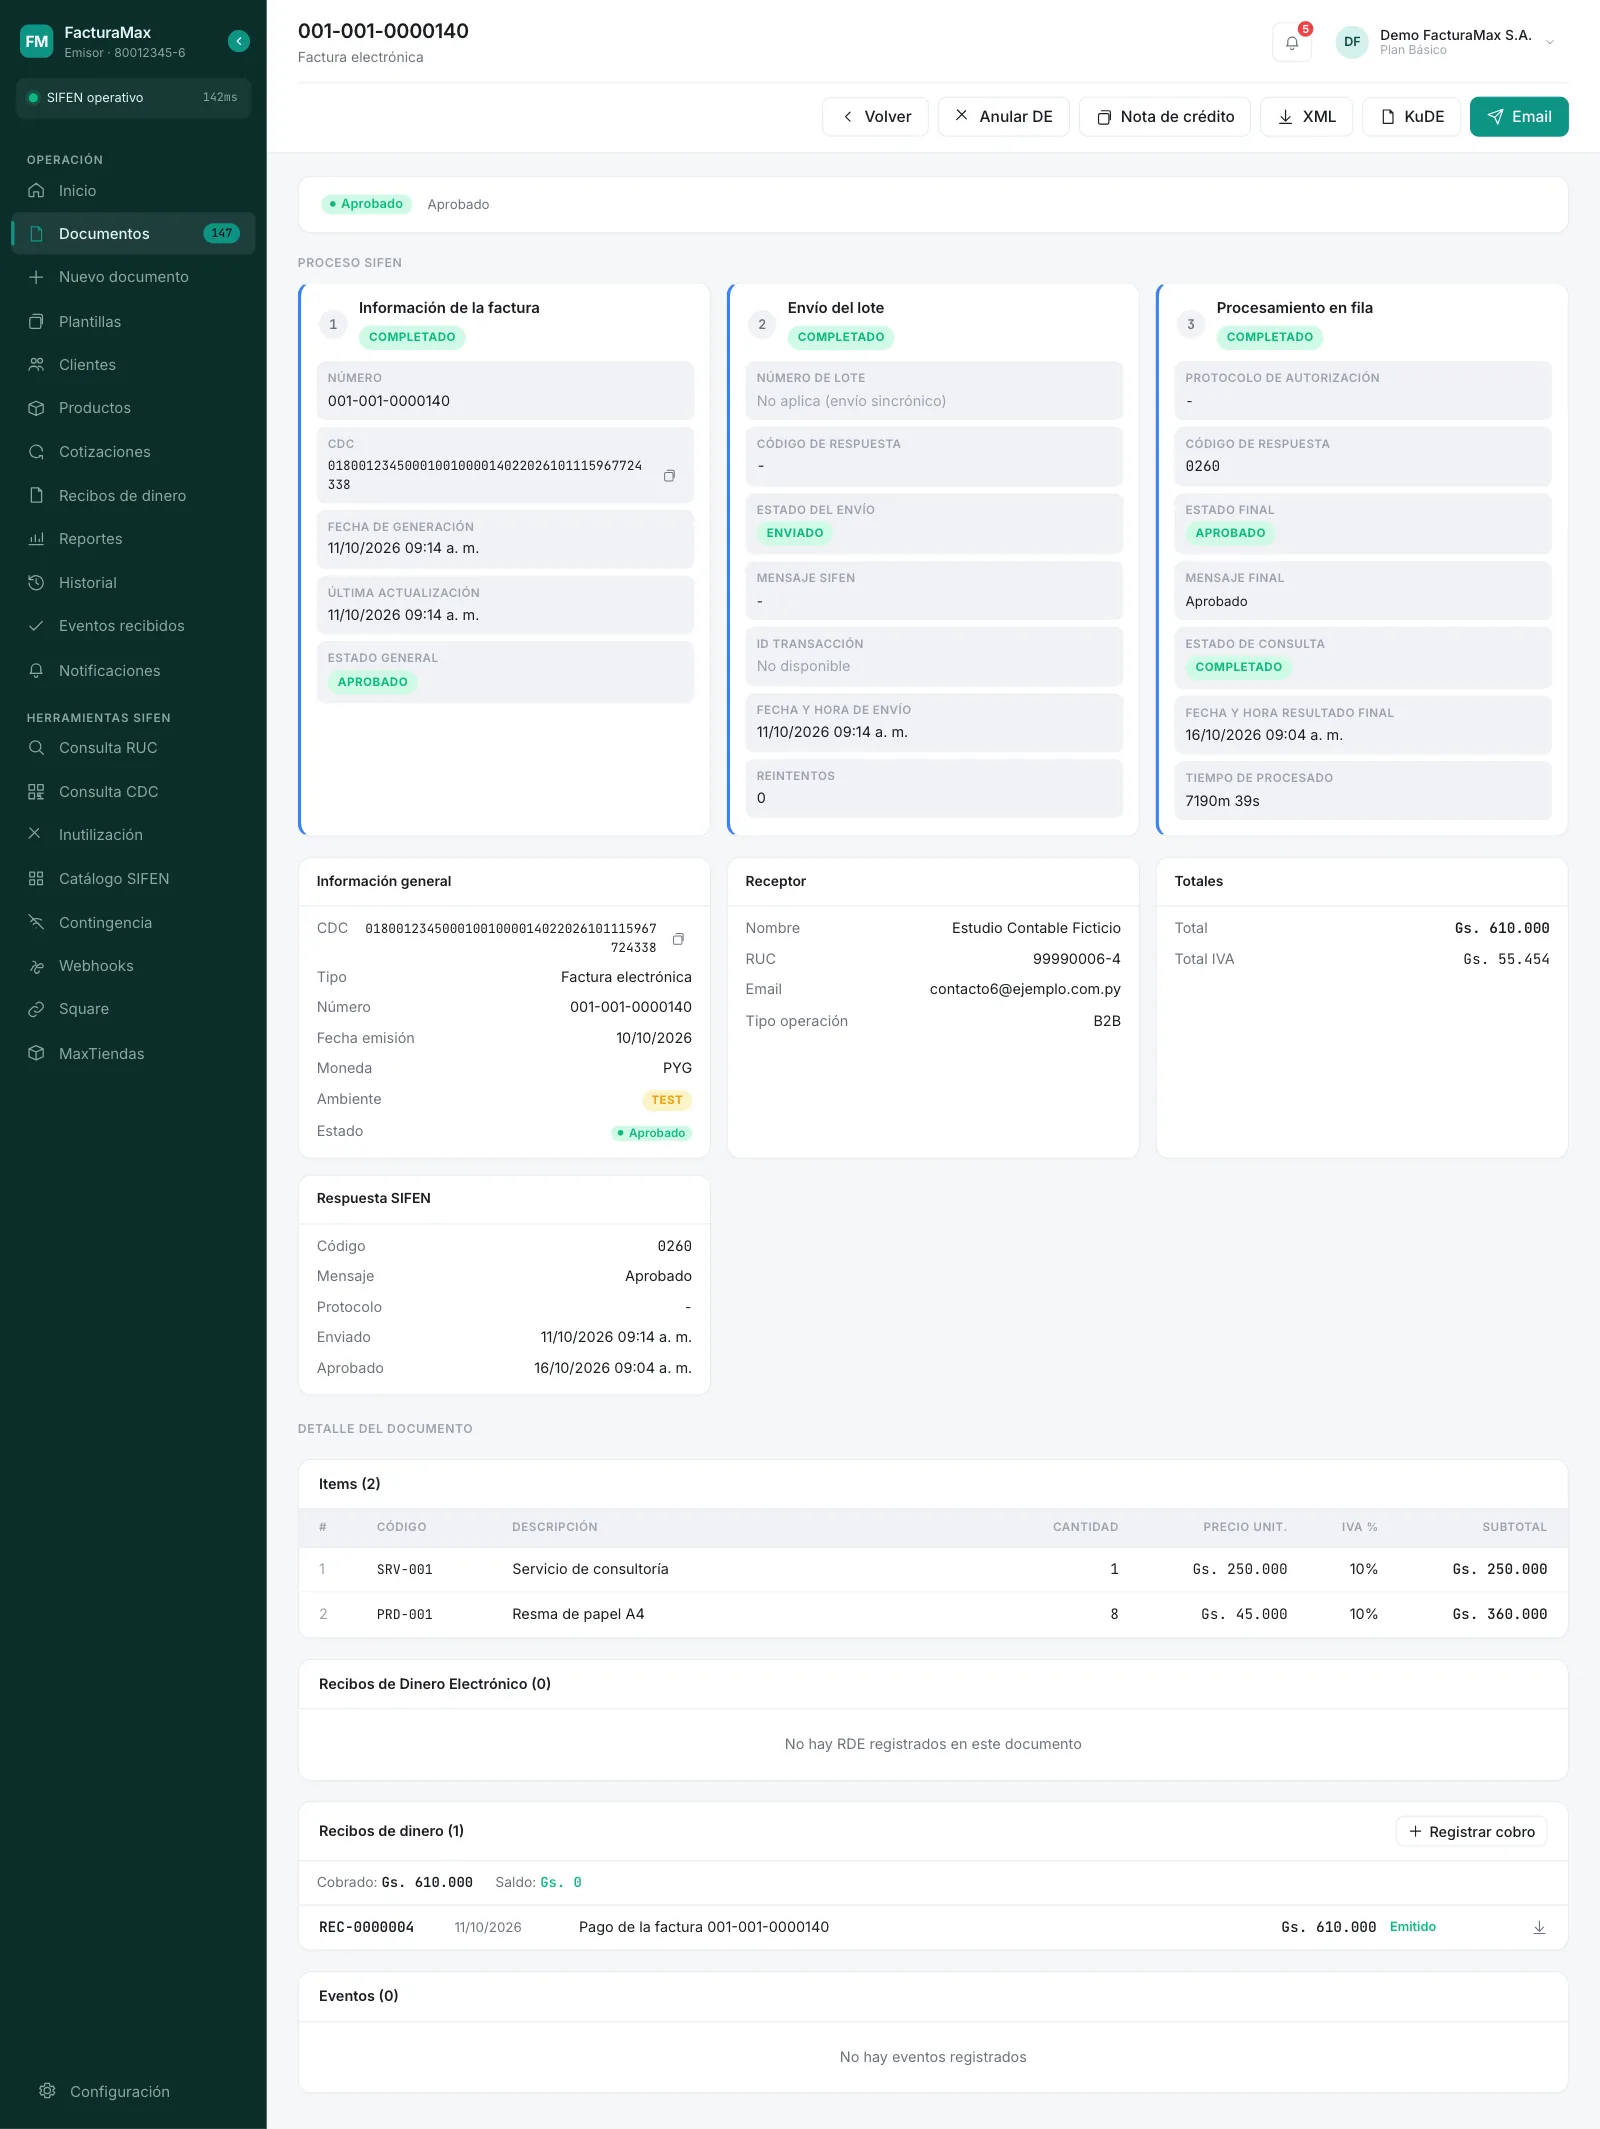Open Webhooks settings
This screenshot has height=2129, width=1600.
(133, 966)
